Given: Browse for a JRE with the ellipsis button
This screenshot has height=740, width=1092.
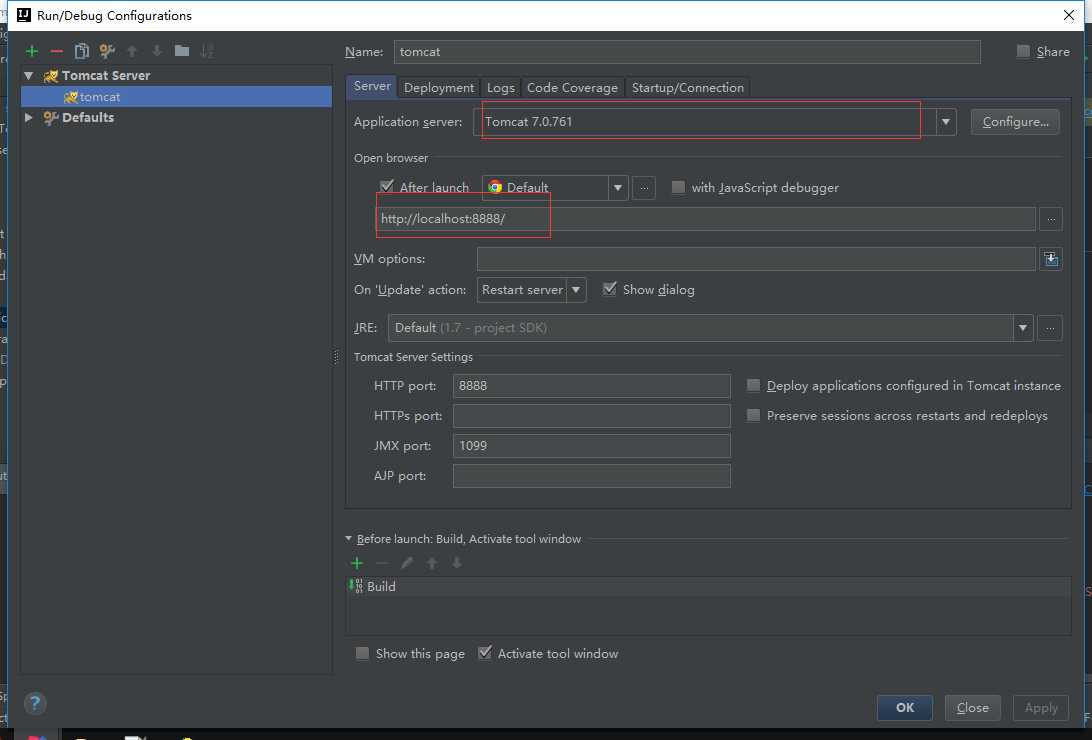Looking at the screenshot, I should [x=1050, y=328].
